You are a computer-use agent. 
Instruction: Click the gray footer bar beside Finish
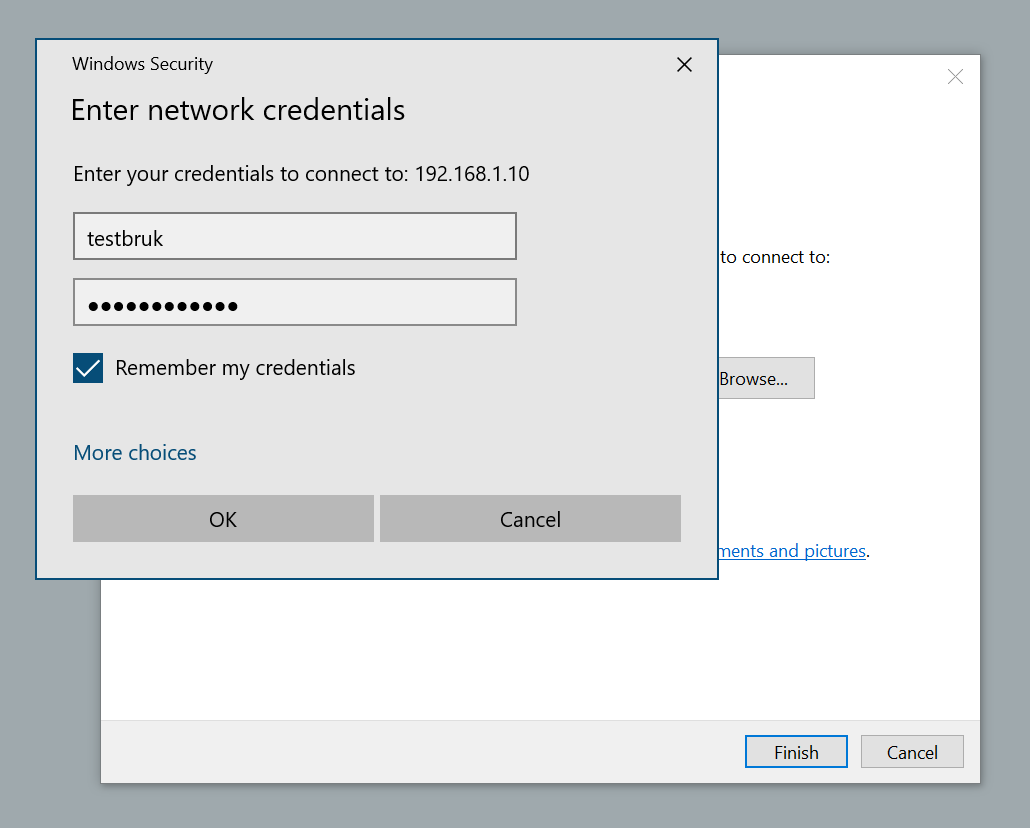point(420,752)
